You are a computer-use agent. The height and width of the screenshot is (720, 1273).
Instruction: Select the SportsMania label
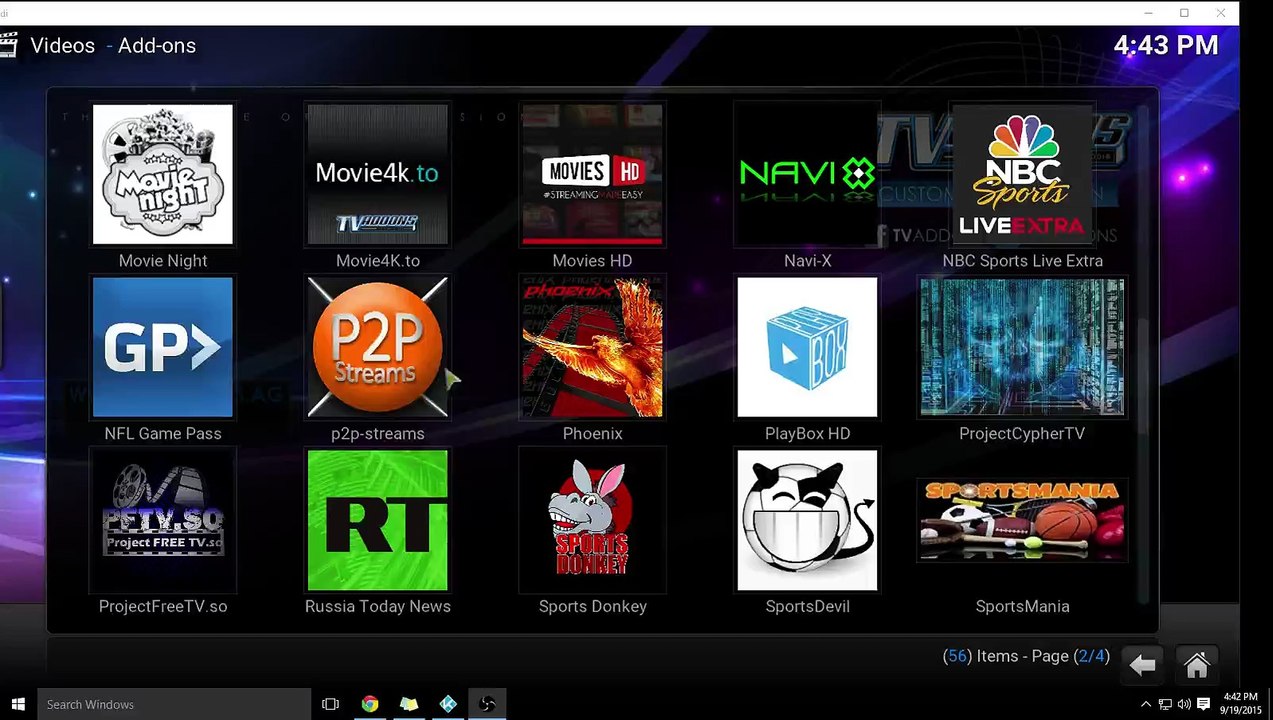coord(1022,606)
